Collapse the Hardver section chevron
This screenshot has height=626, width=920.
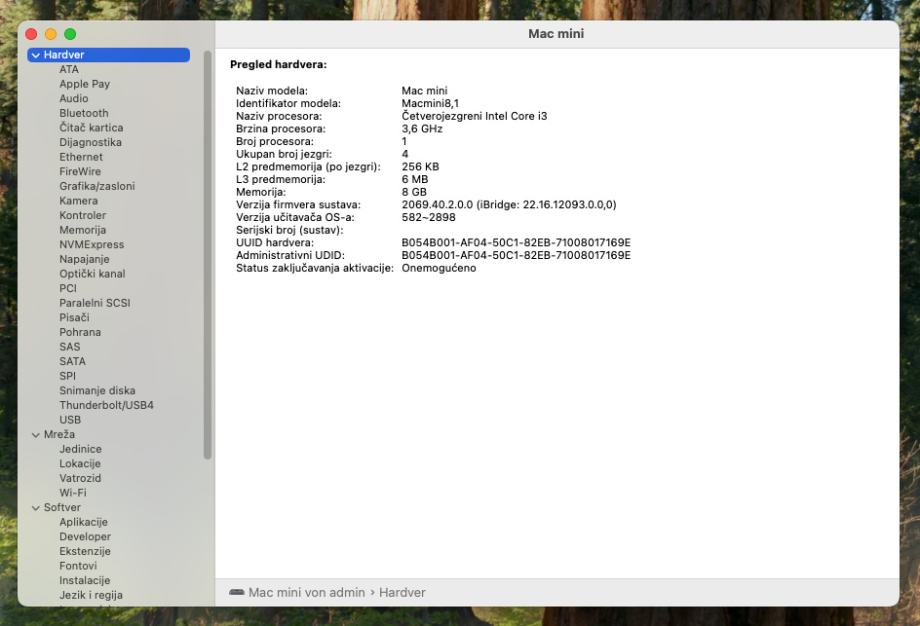click(x=36, y=55)
